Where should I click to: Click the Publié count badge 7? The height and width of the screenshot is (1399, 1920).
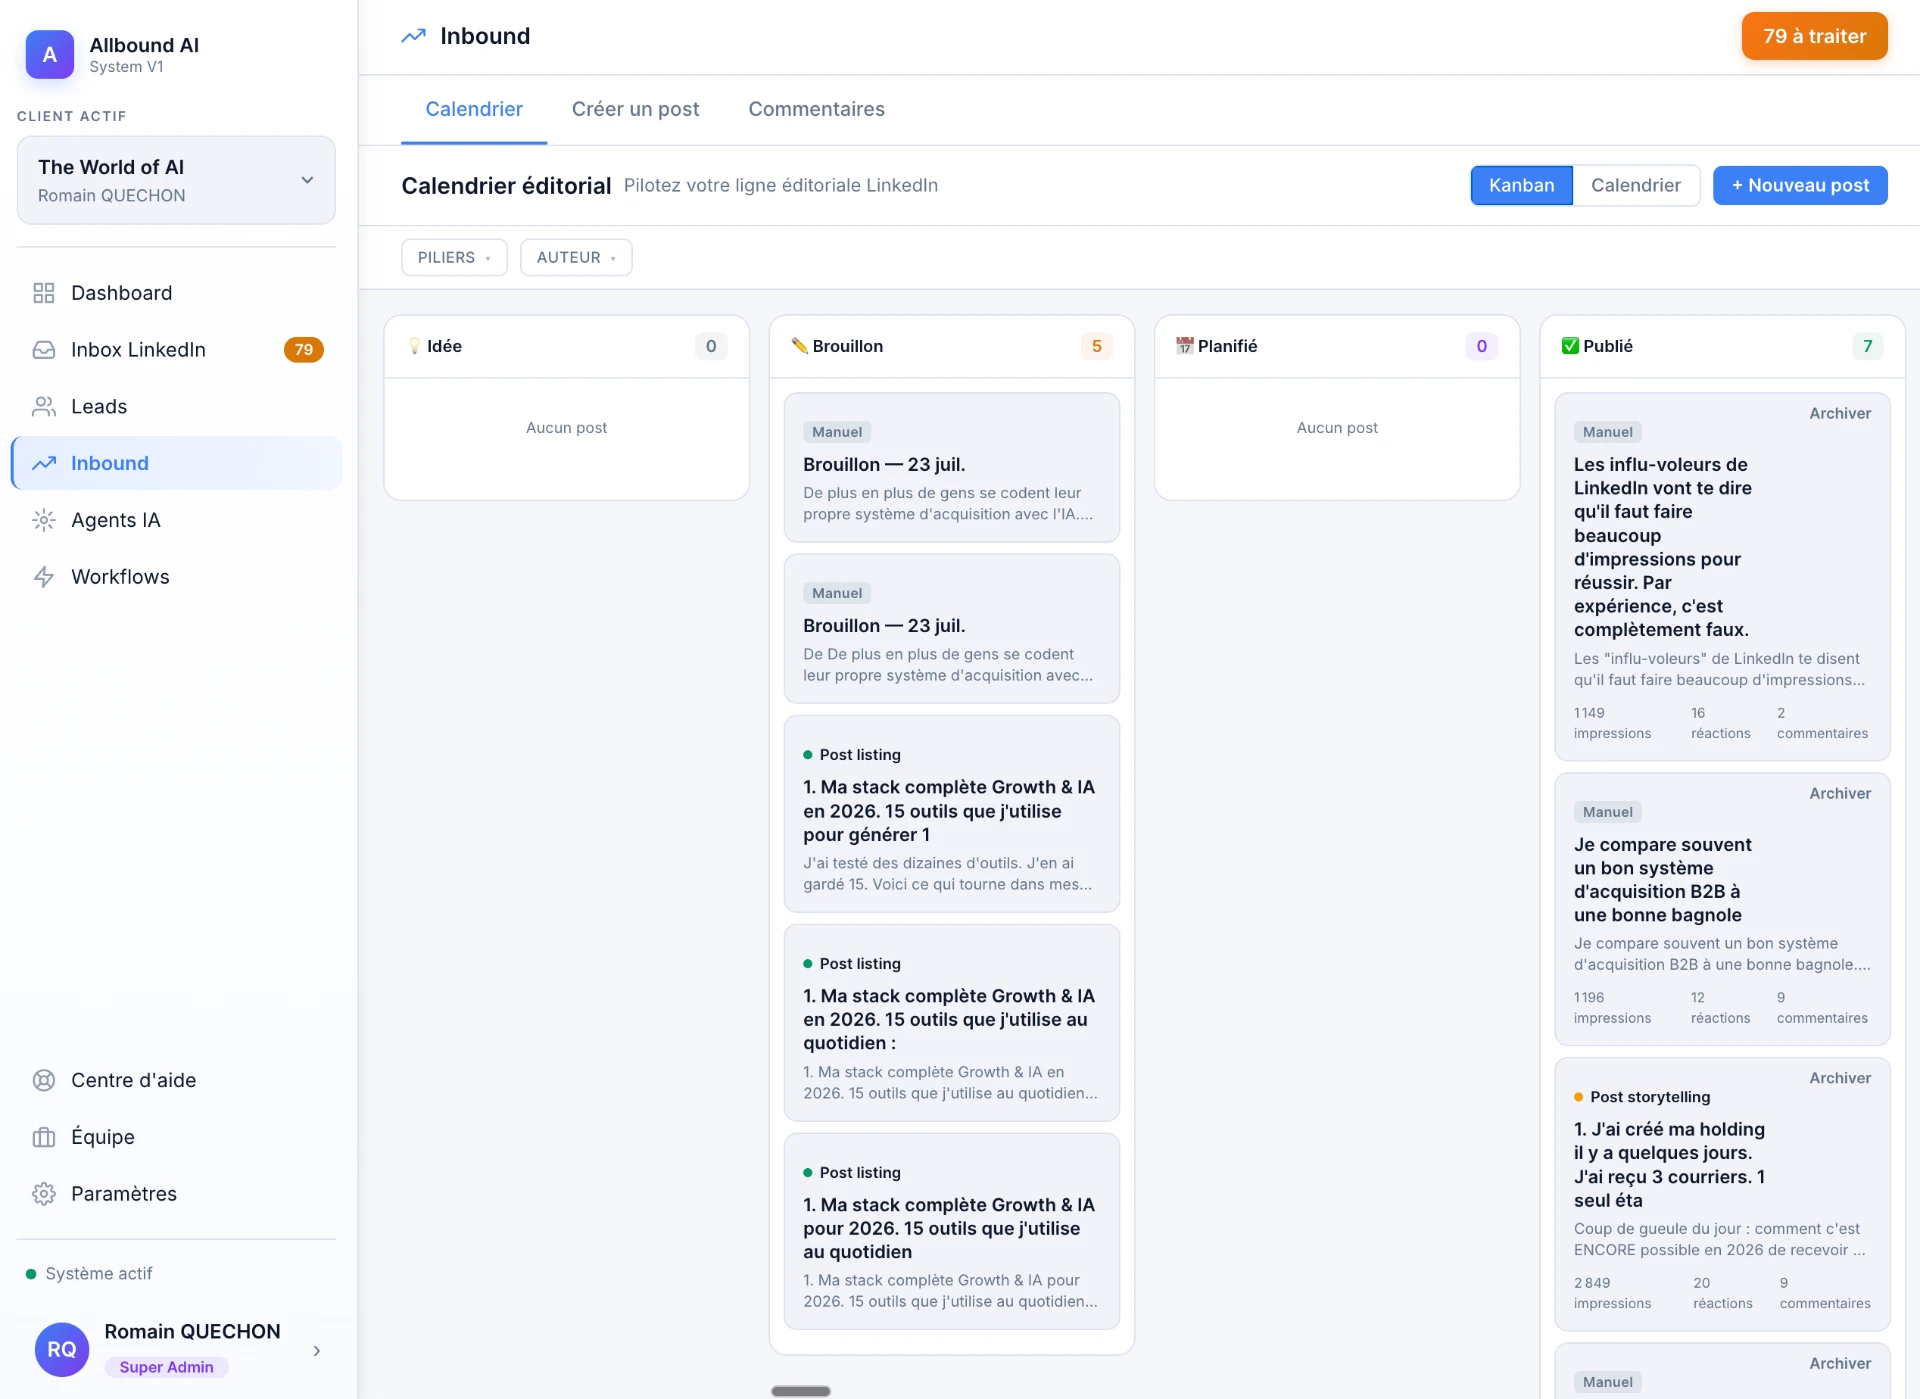(1868, 346)
